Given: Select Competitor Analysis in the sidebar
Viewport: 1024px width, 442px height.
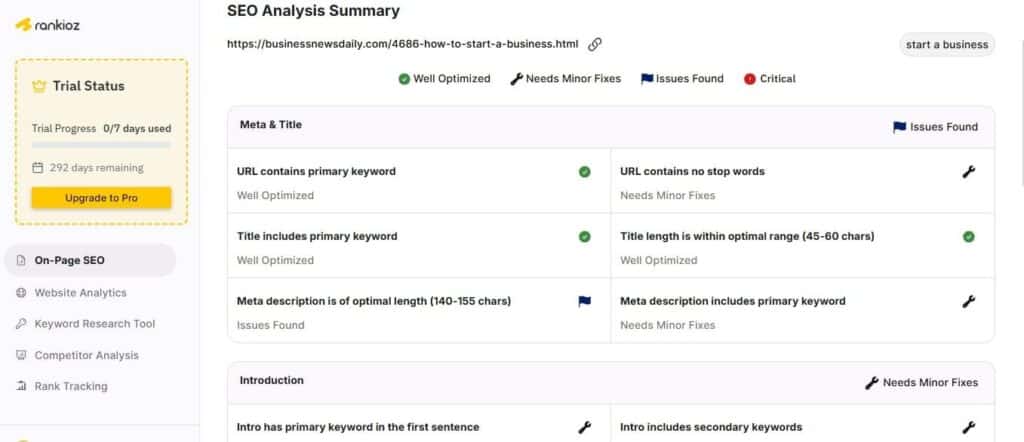Looking at the screenshot, I should (x=86, y=355).
